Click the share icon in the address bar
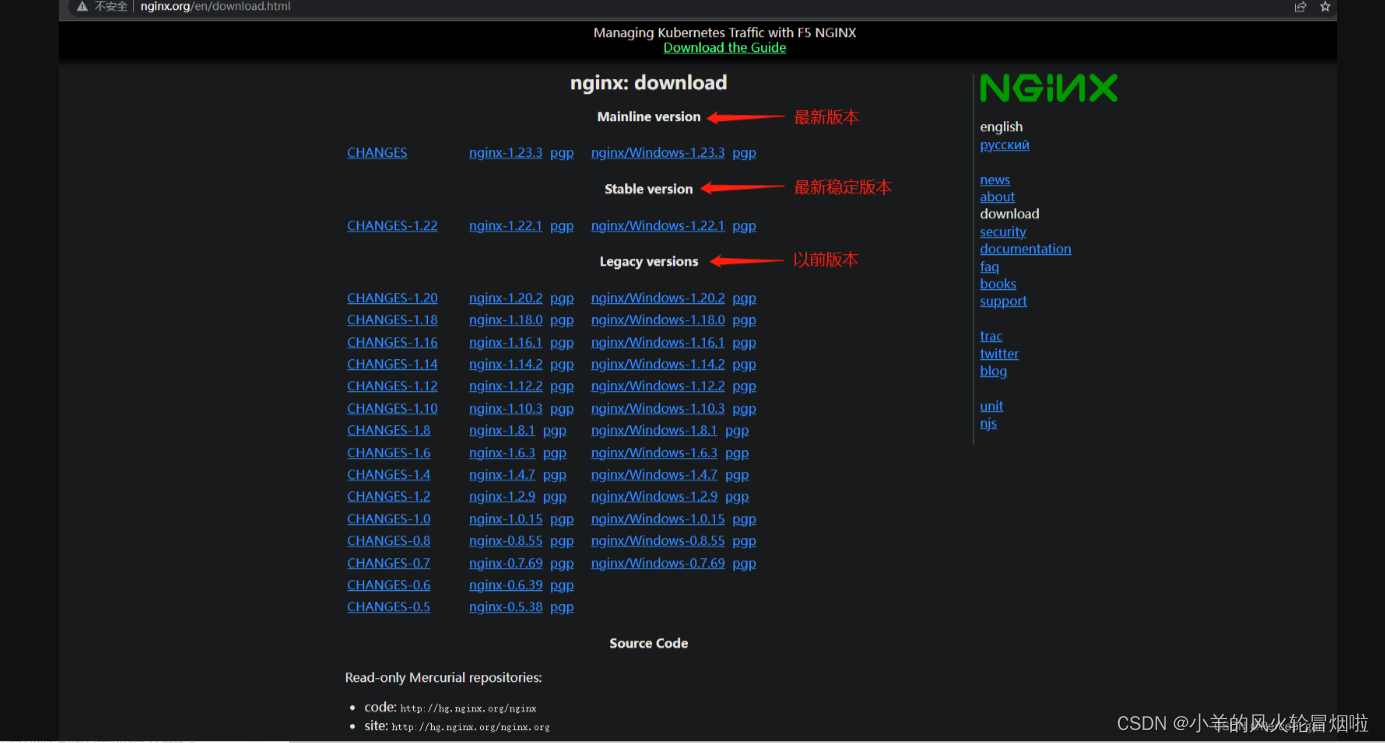This screenshot has width=1385, height=743. (x=1300, y=7)
